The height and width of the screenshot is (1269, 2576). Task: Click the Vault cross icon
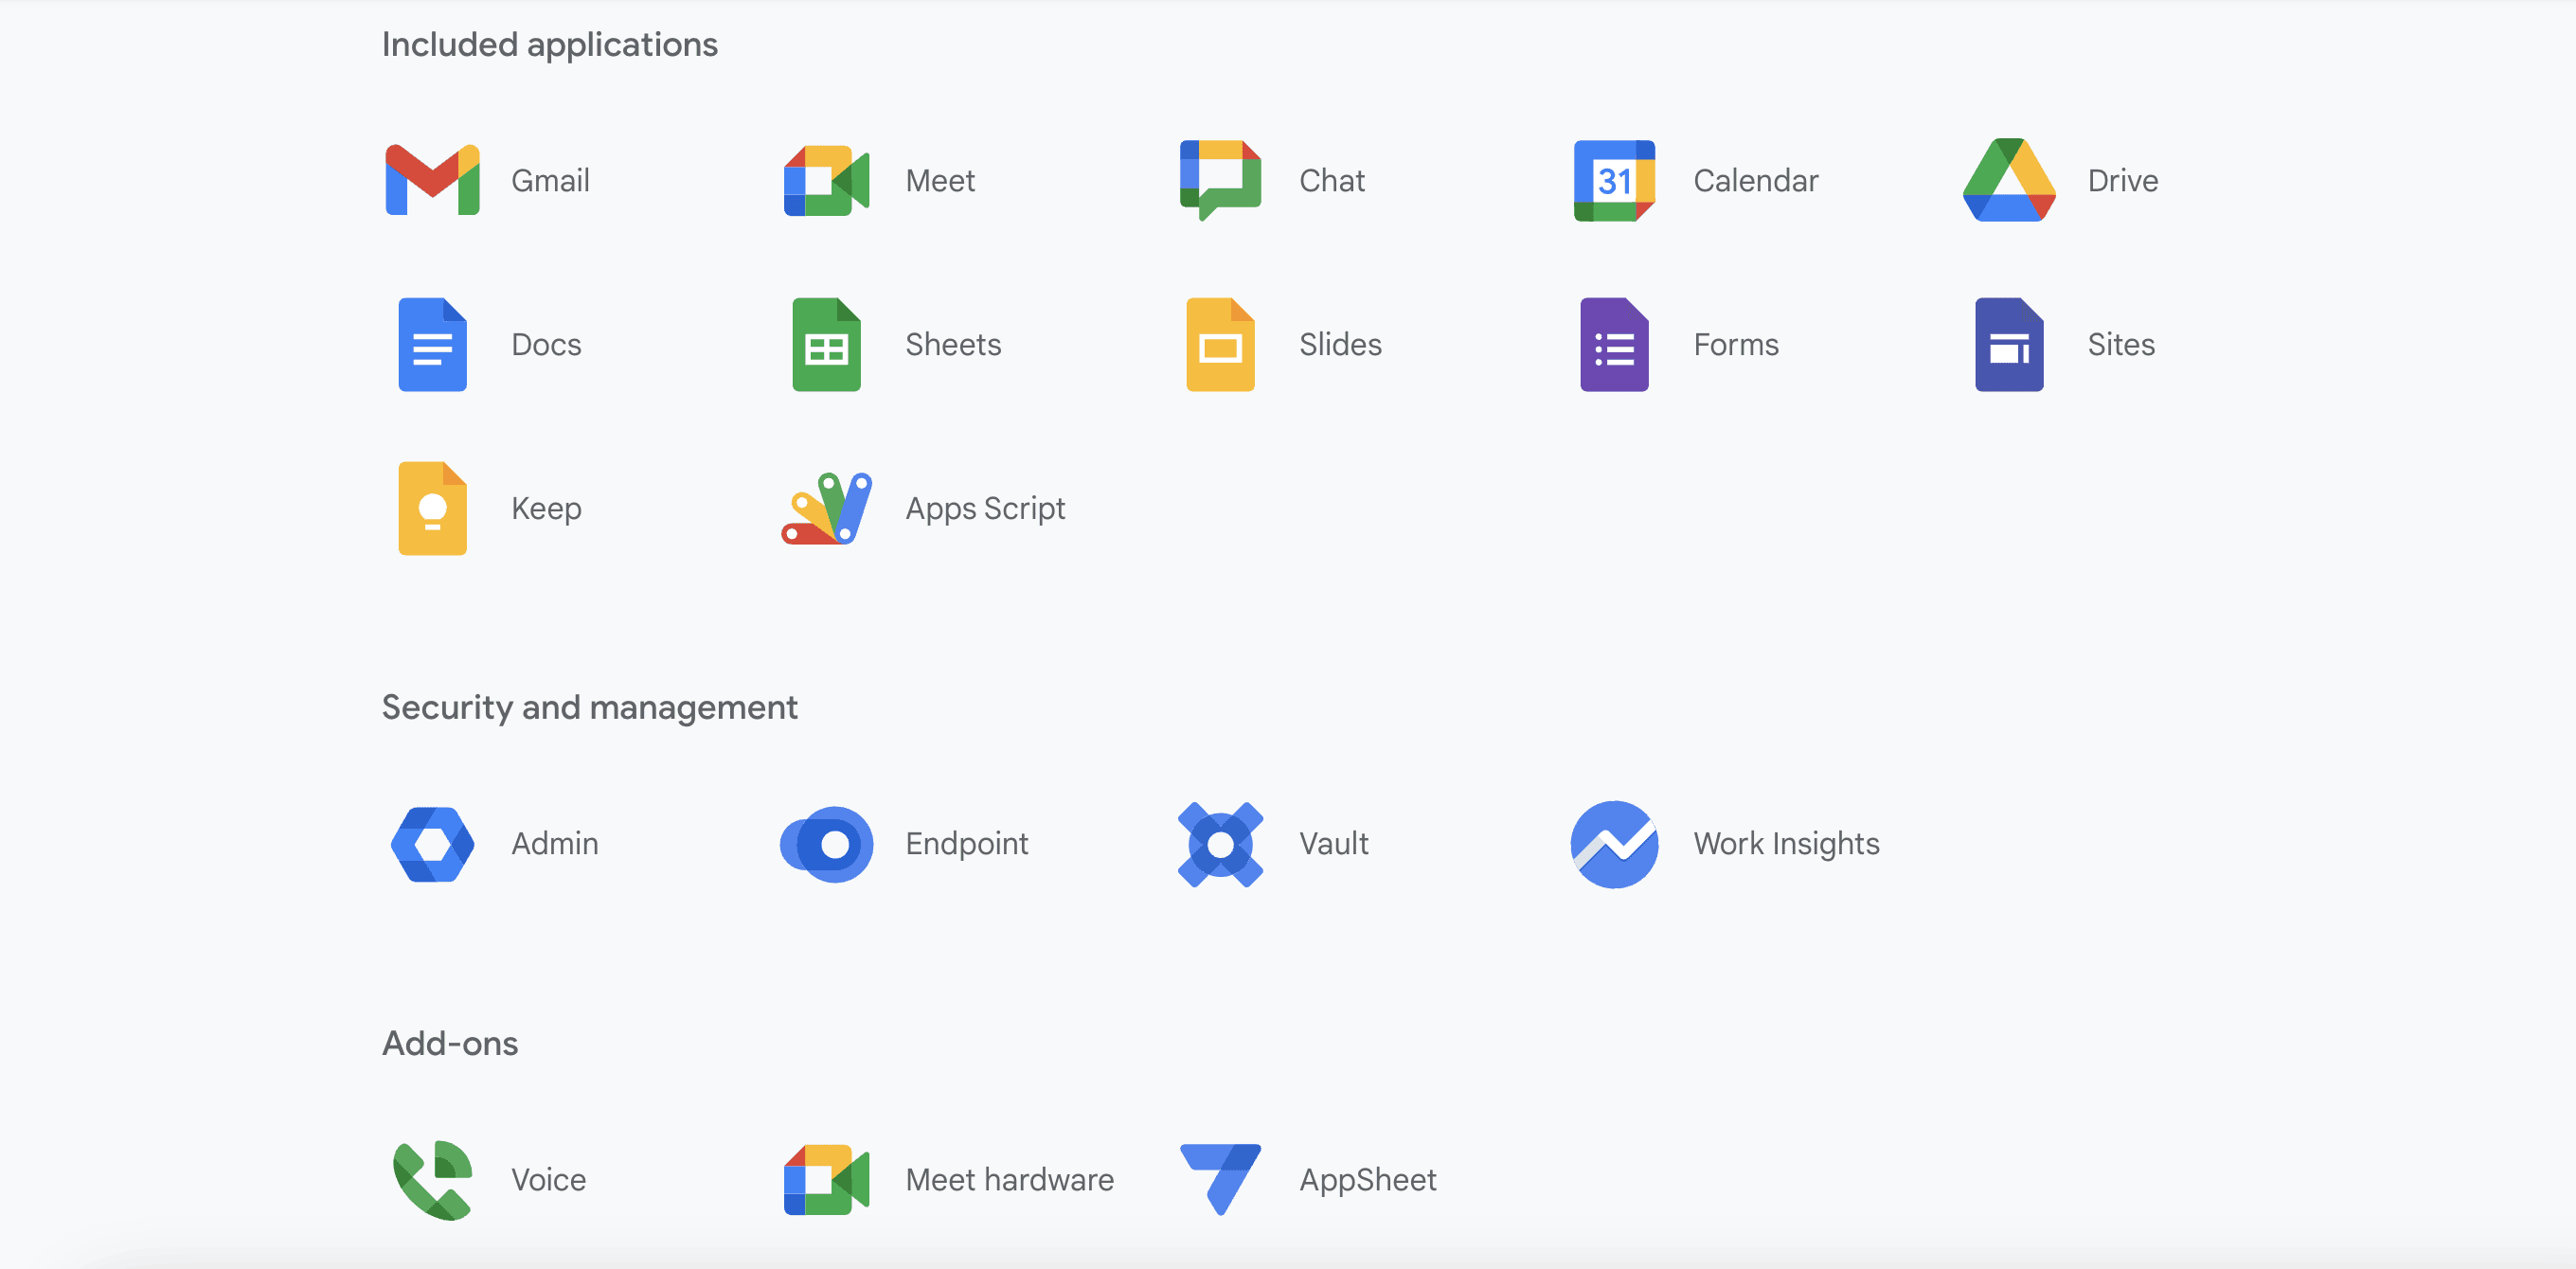pos(1220,844)
